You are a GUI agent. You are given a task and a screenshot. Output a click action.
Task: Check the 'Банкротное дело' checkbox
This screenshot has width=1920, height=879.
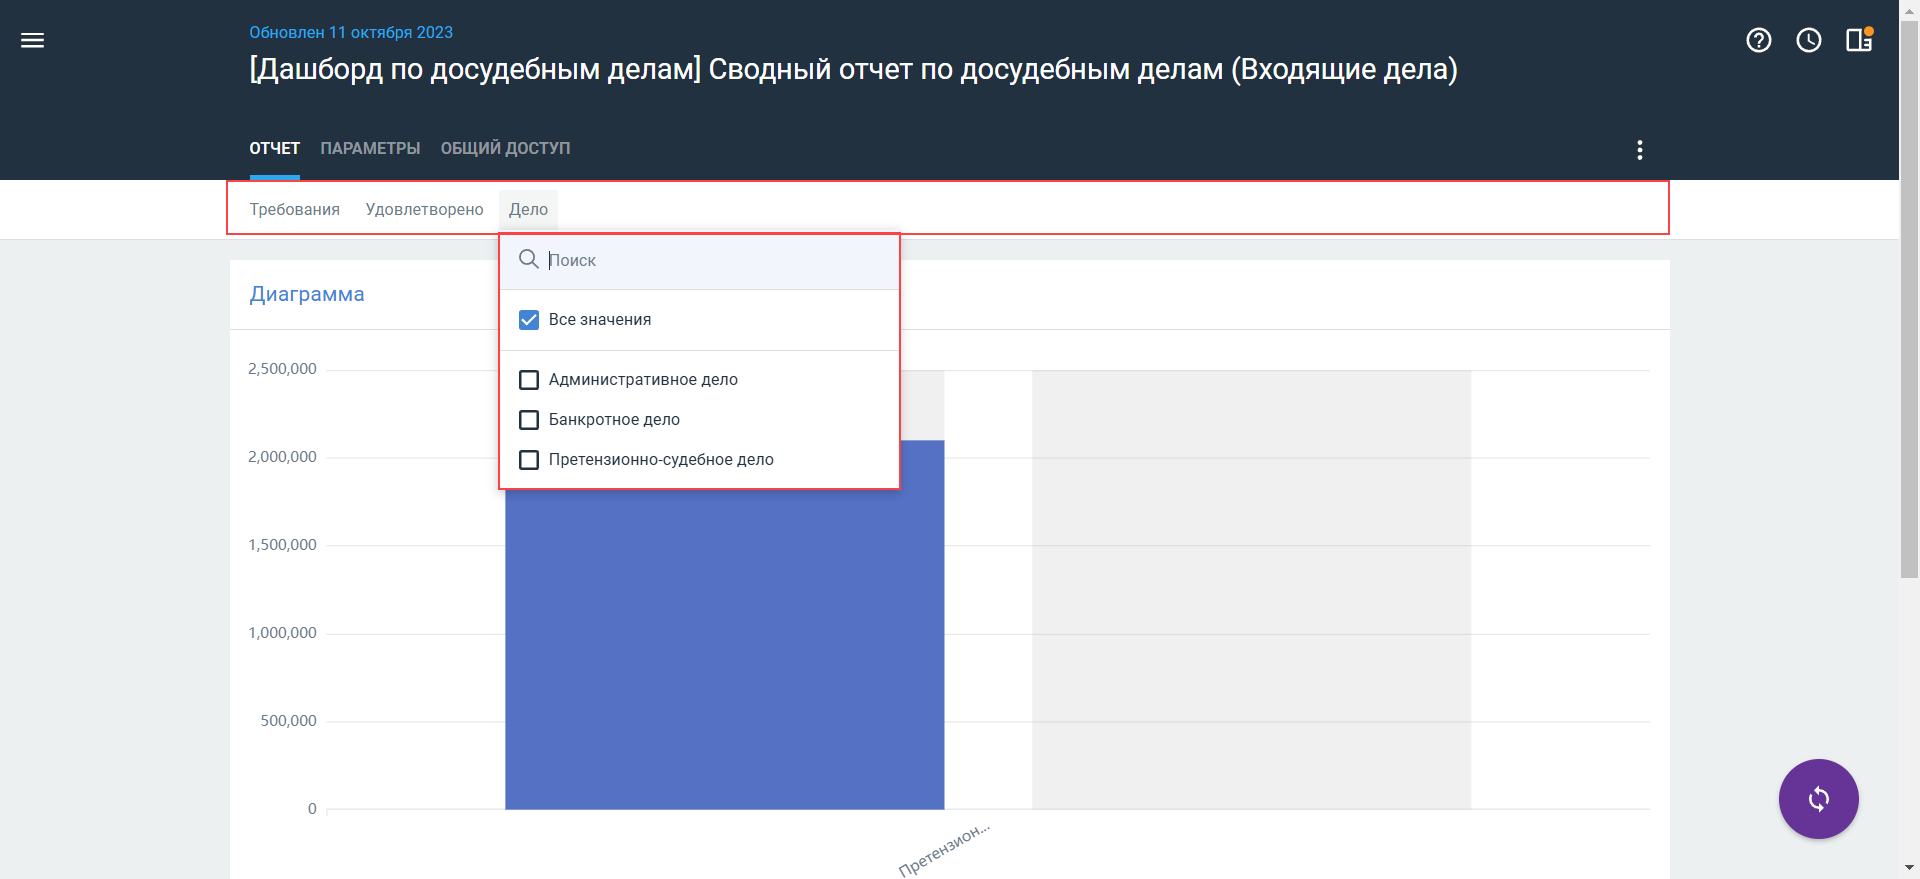point(529,420)
